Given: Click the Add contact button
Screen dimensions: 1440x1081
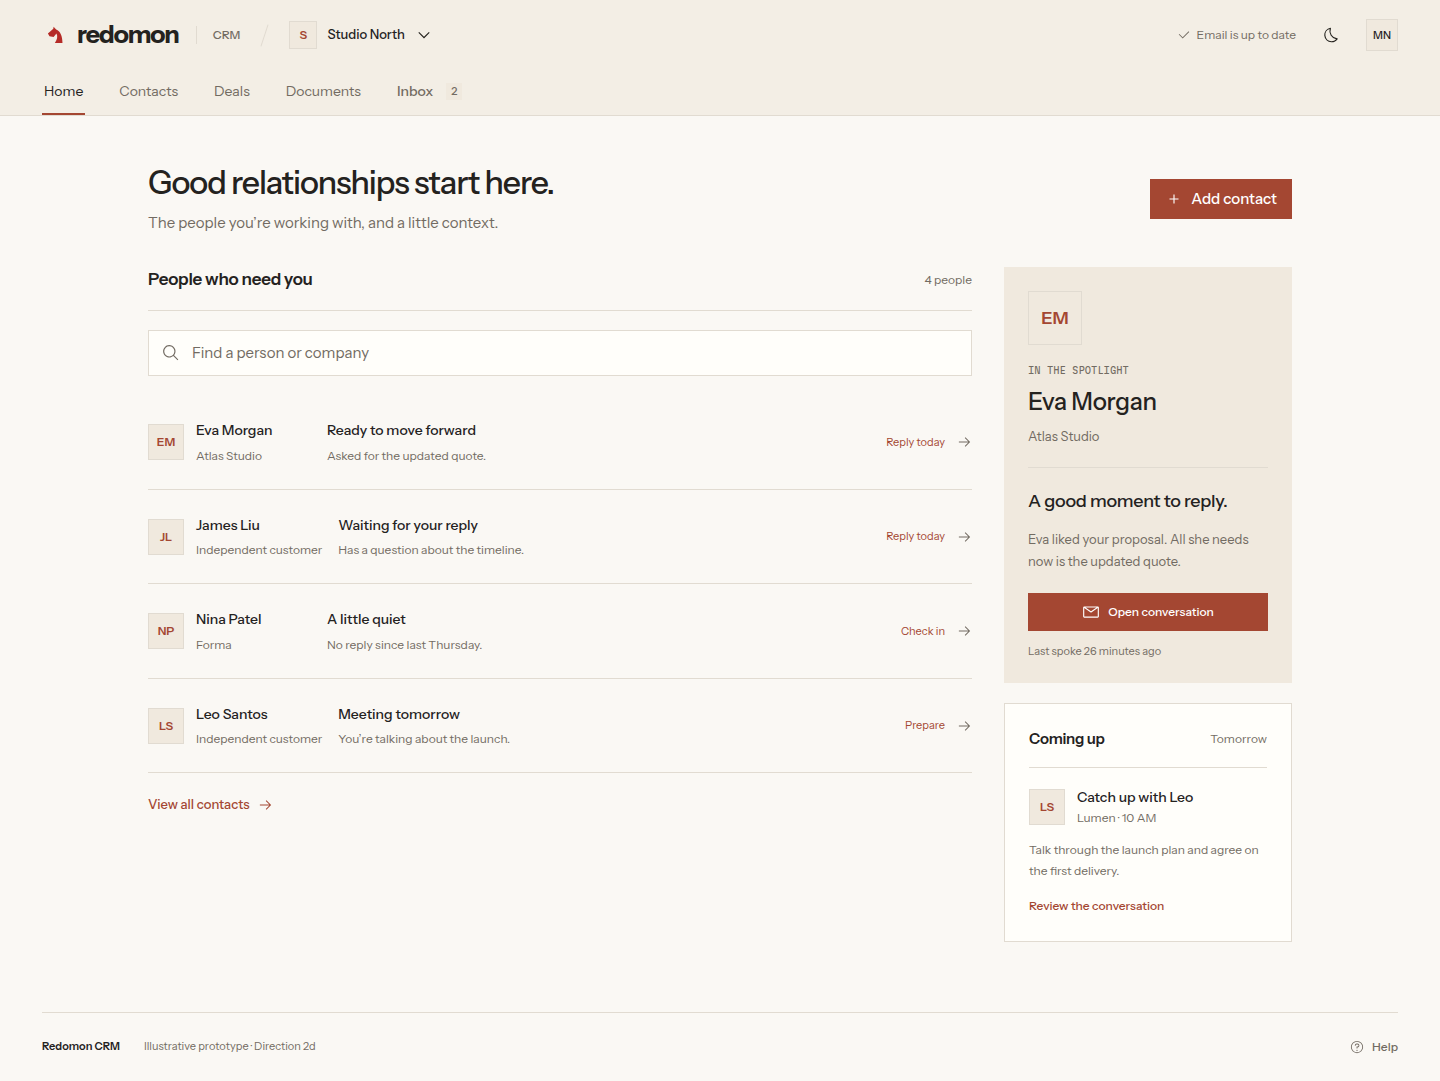Looking at the screenshot, I should (x=1221, y=199).
